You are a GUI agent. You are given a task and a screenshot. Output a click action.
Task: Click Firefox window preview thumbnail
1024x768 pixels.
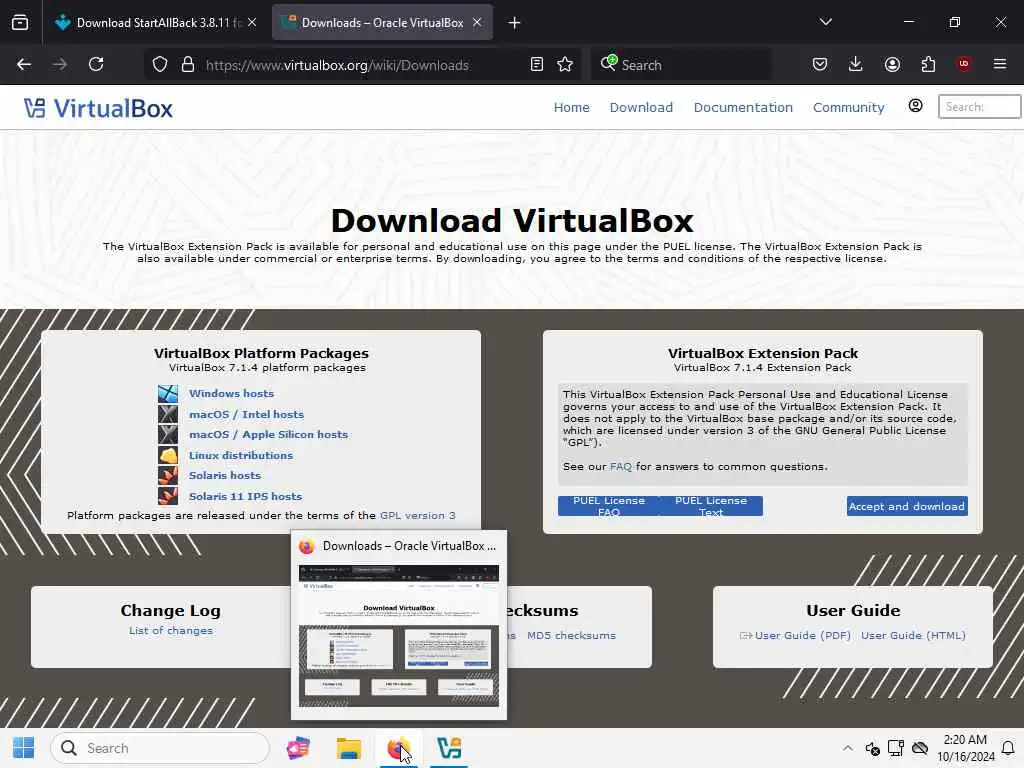pyautogui.click(x=398, y=636)
